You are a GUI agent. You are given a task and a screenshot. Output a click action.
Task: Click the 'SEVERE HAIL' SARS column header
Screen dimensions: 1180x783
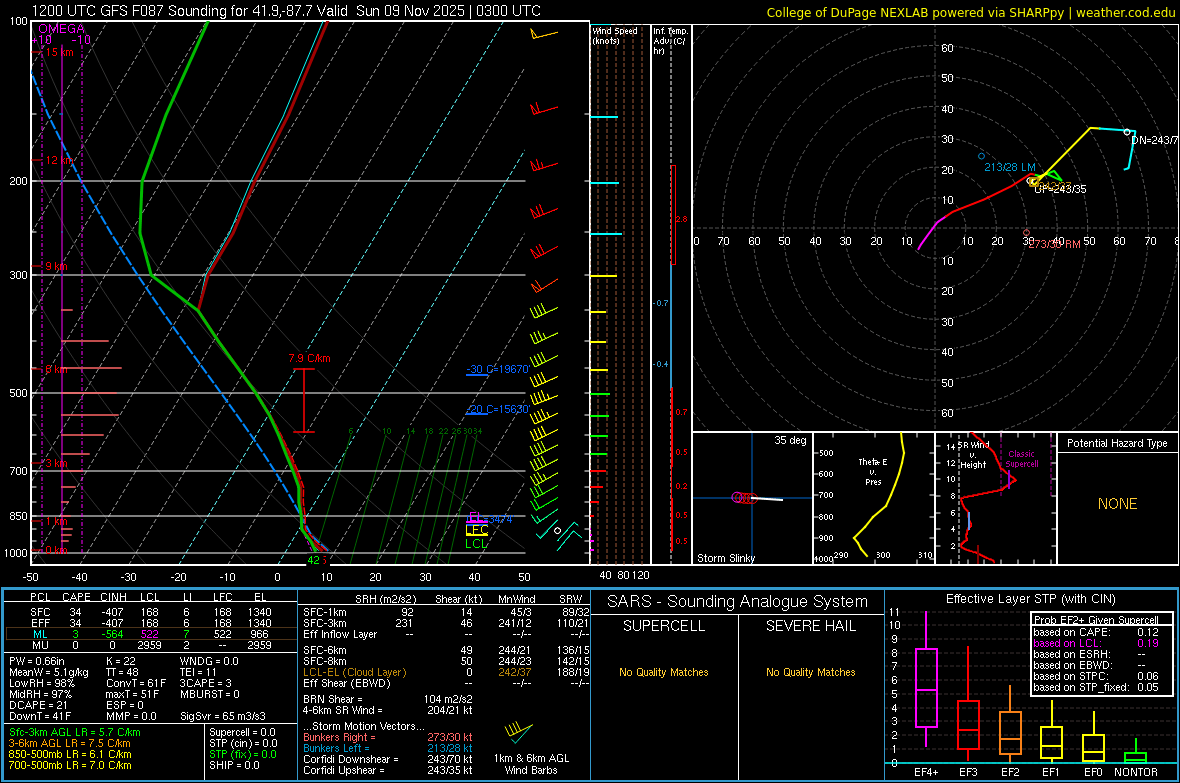click(x=810, y=626)
